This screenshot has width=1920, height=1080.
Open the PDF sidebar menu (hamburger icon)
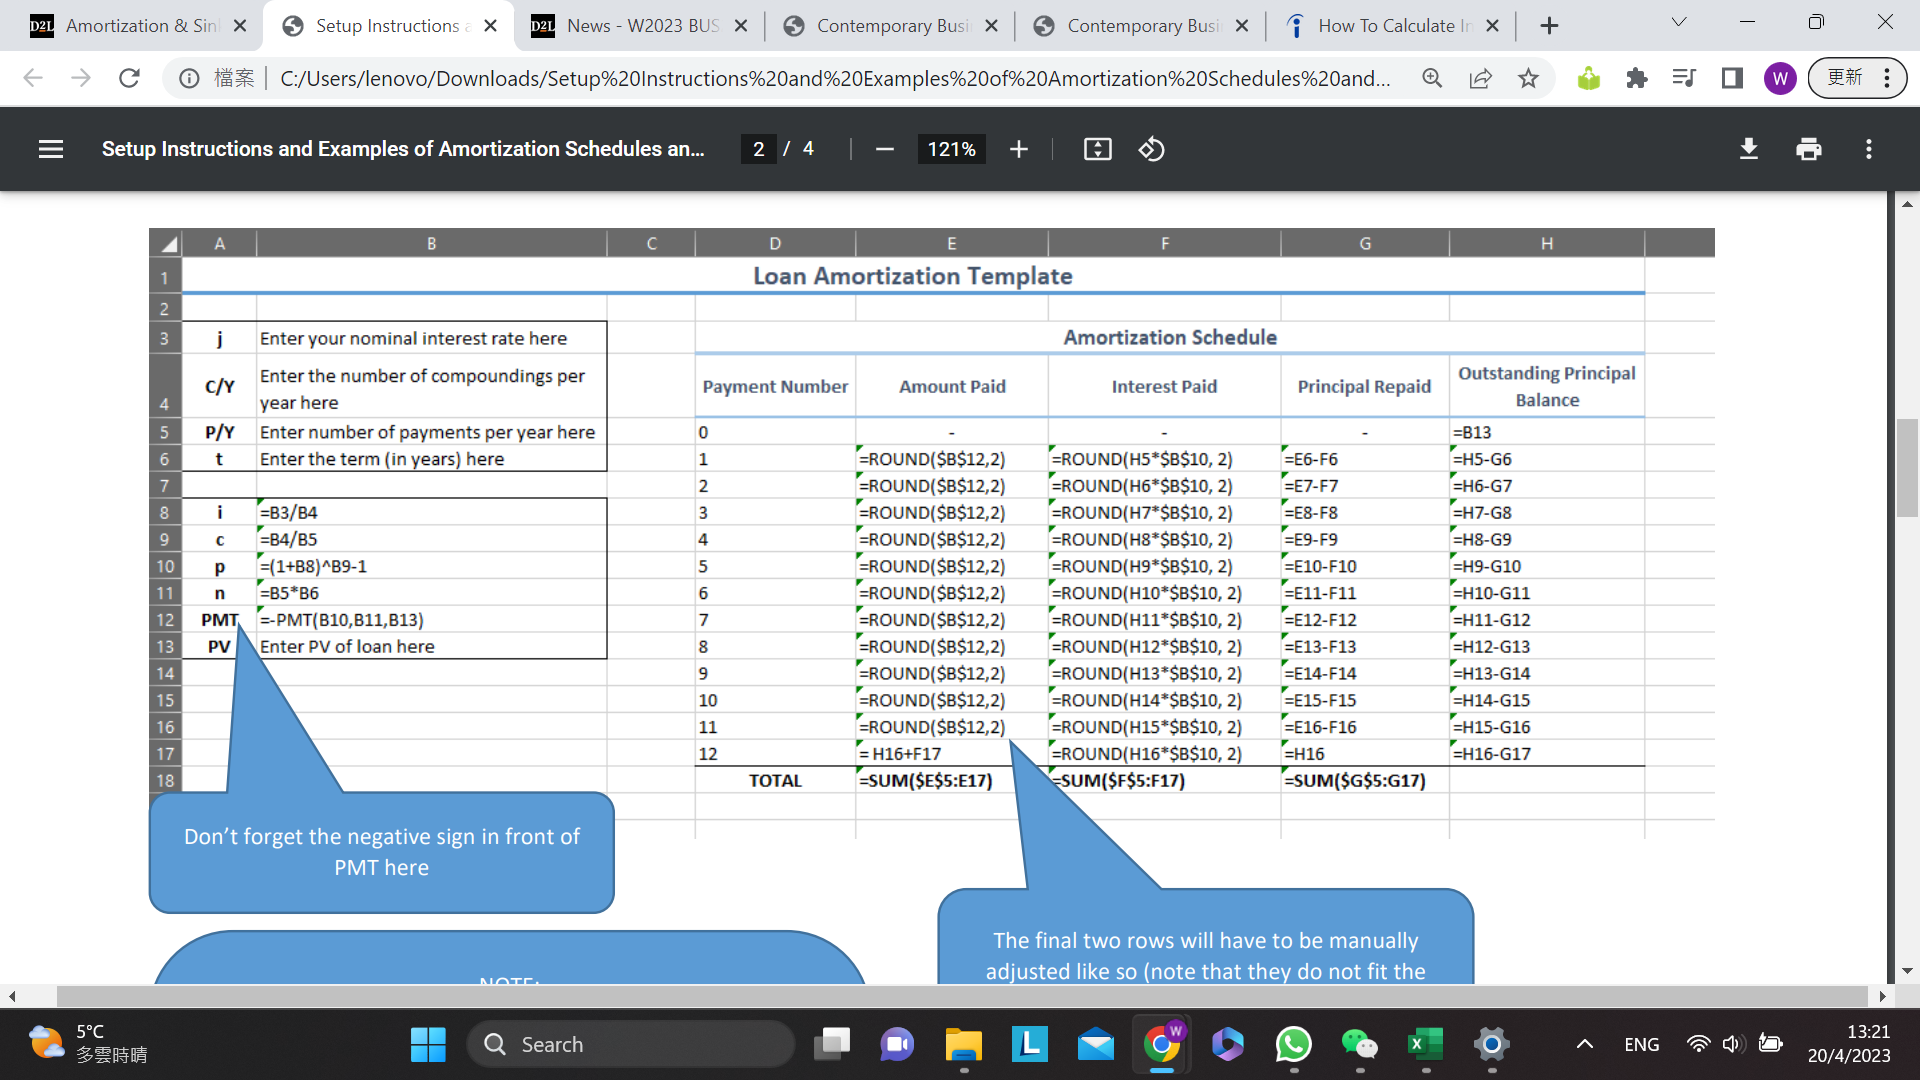[51, 149]
